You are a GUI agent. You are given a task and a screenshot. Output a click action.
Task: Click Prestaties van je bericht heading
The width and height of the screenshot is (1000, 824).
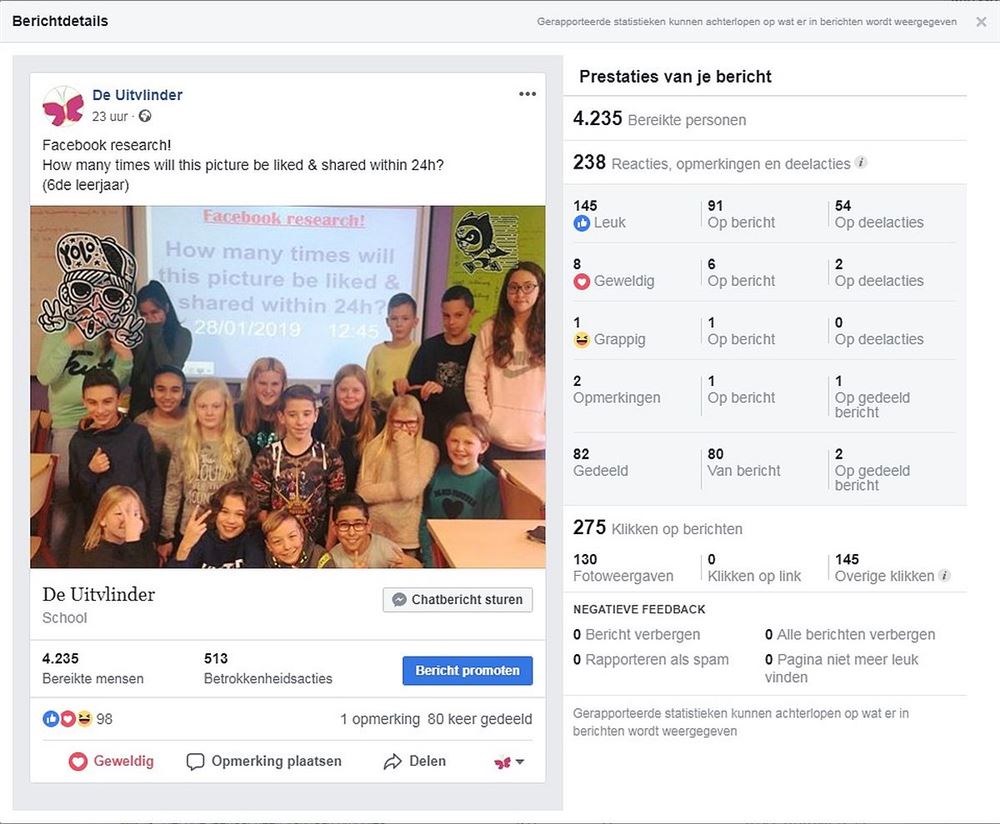point(675,77)
